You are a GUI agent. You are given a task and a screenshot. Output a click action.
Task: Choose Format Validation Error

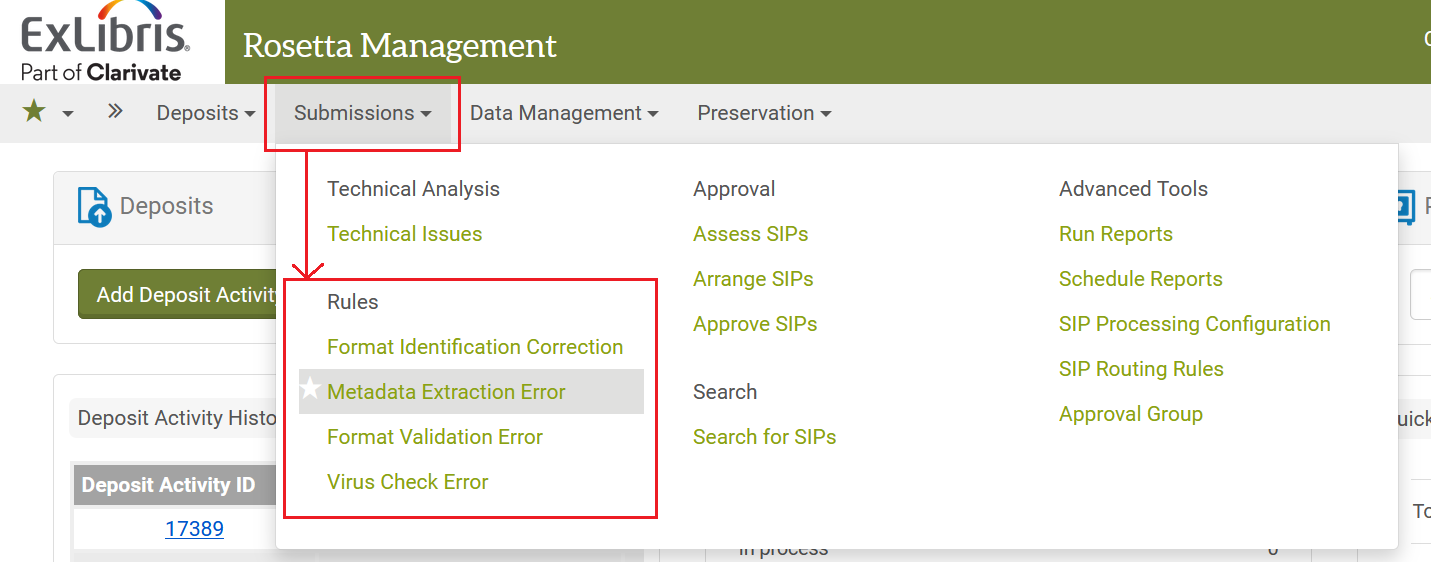point(435,437)
